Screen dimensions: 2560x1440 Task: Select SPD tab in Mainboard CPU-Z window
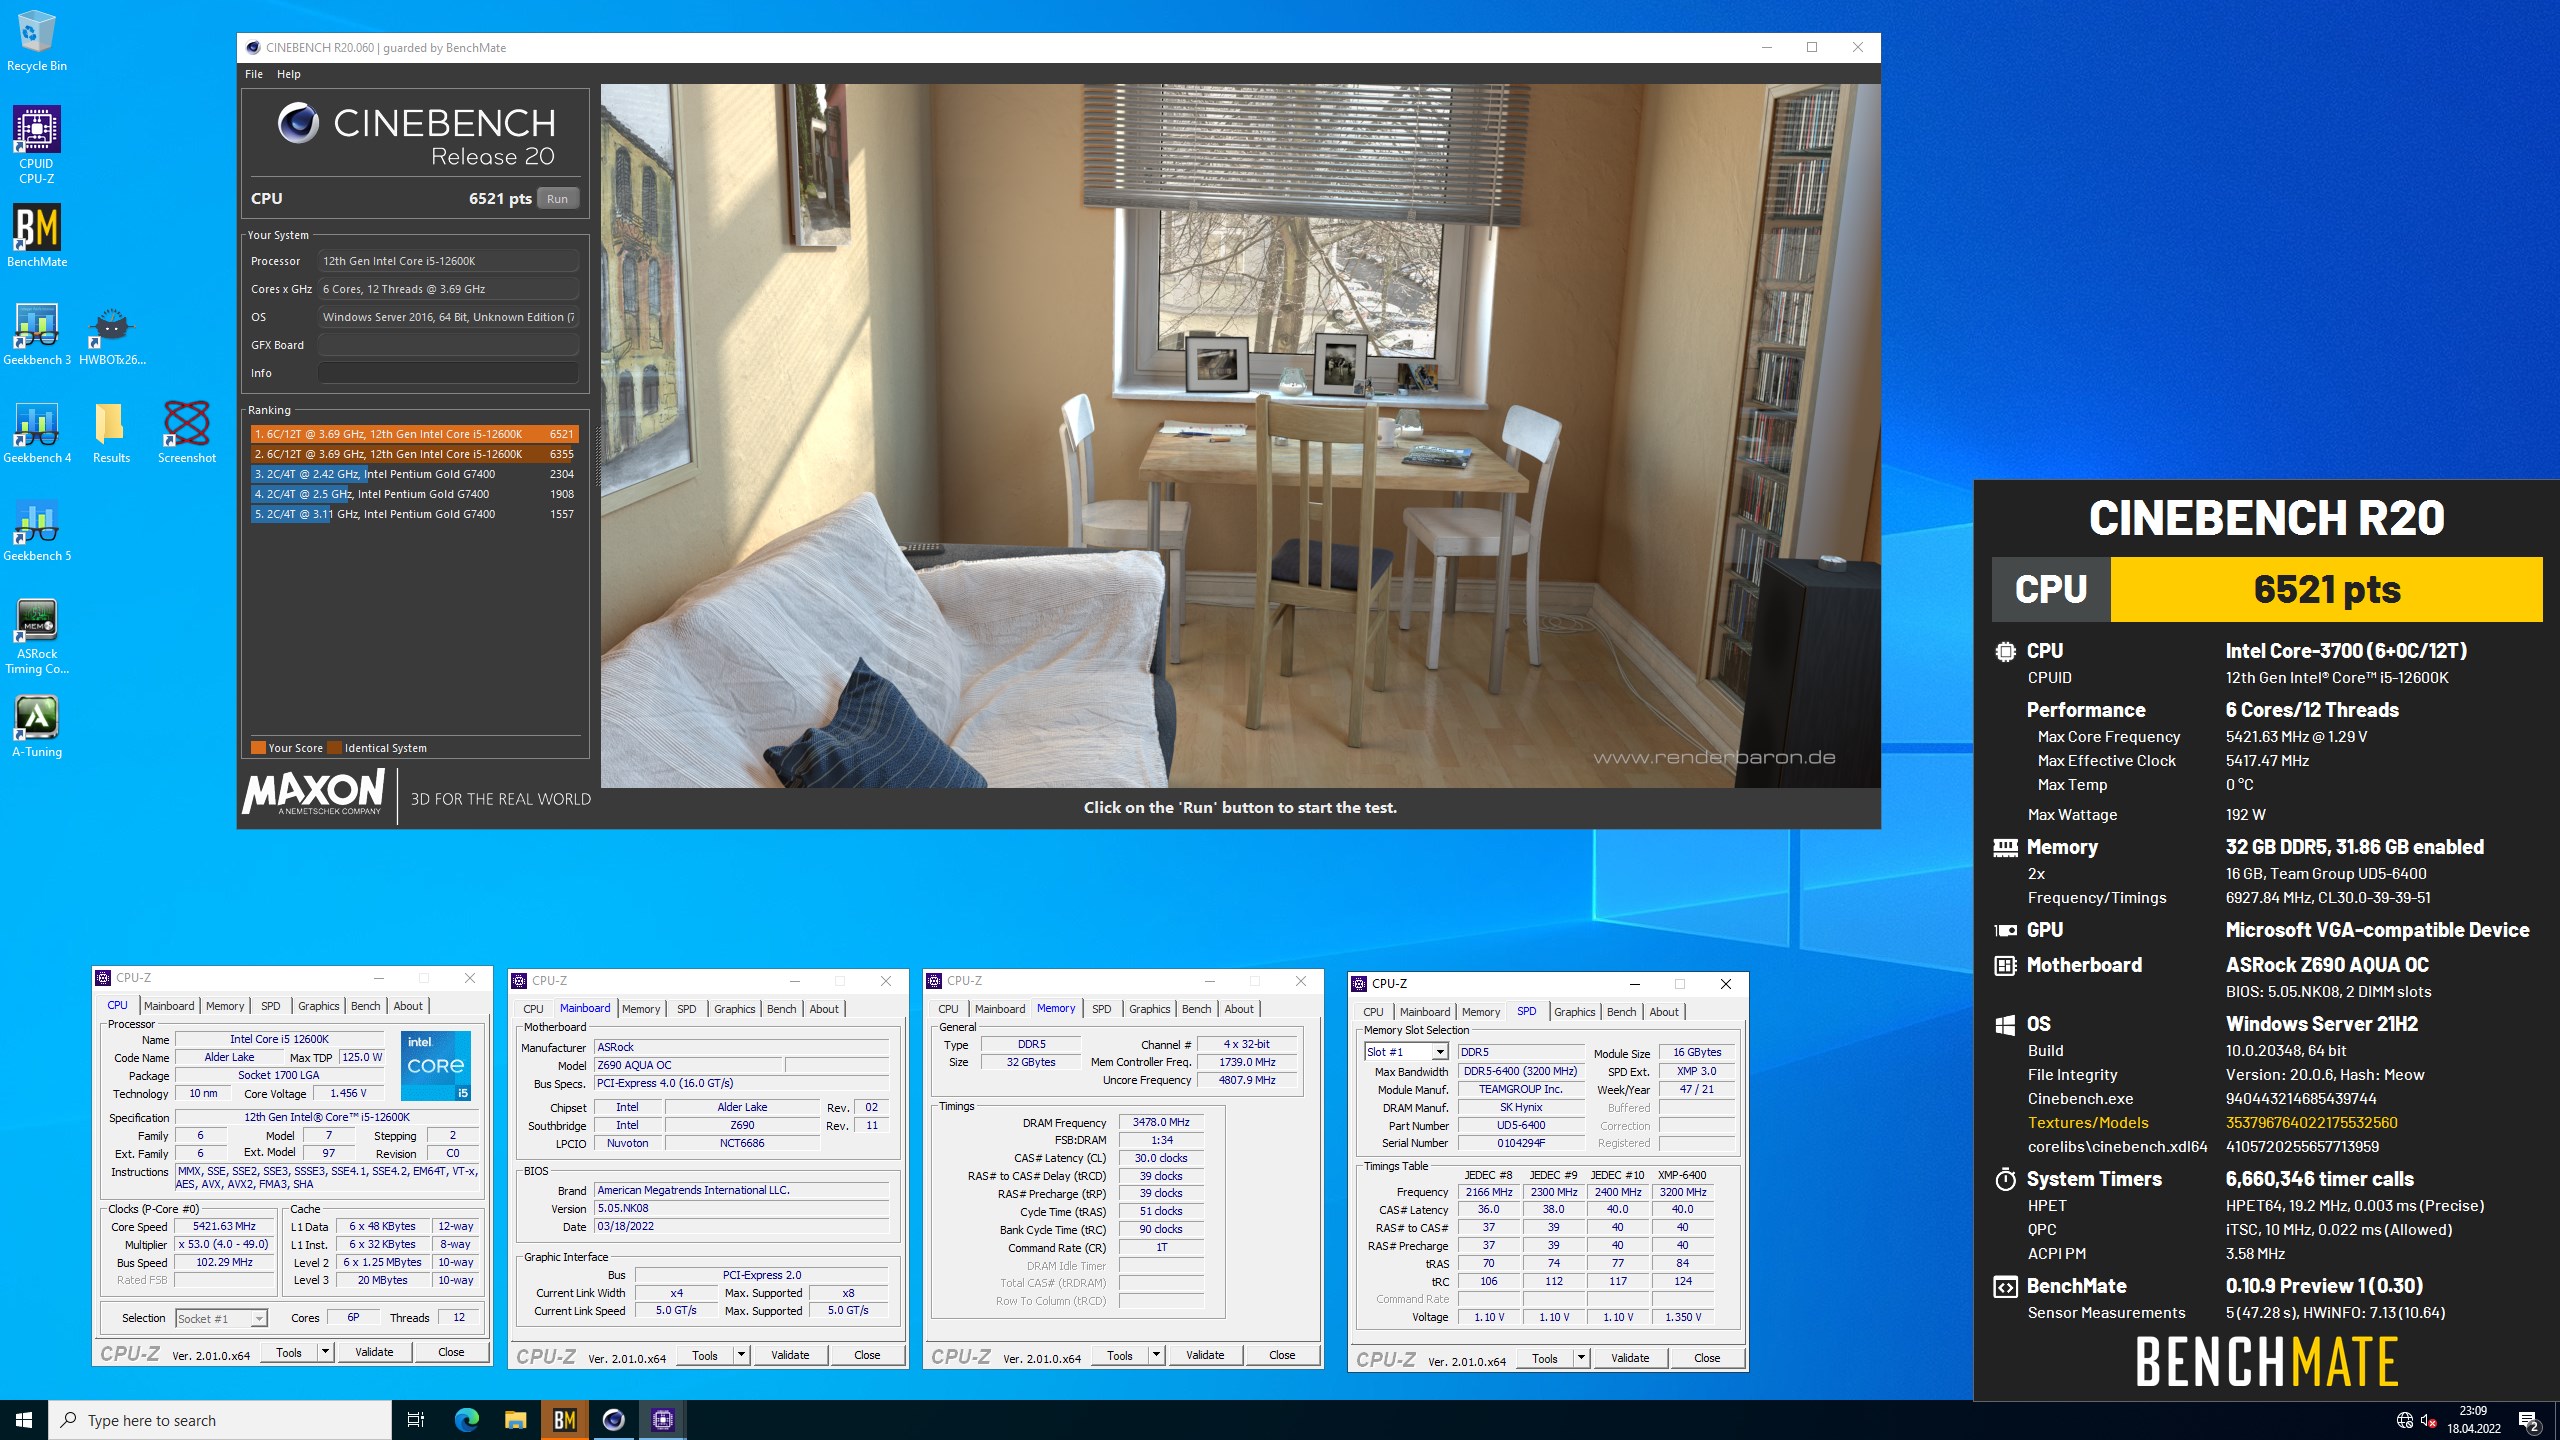(687, 1009)
